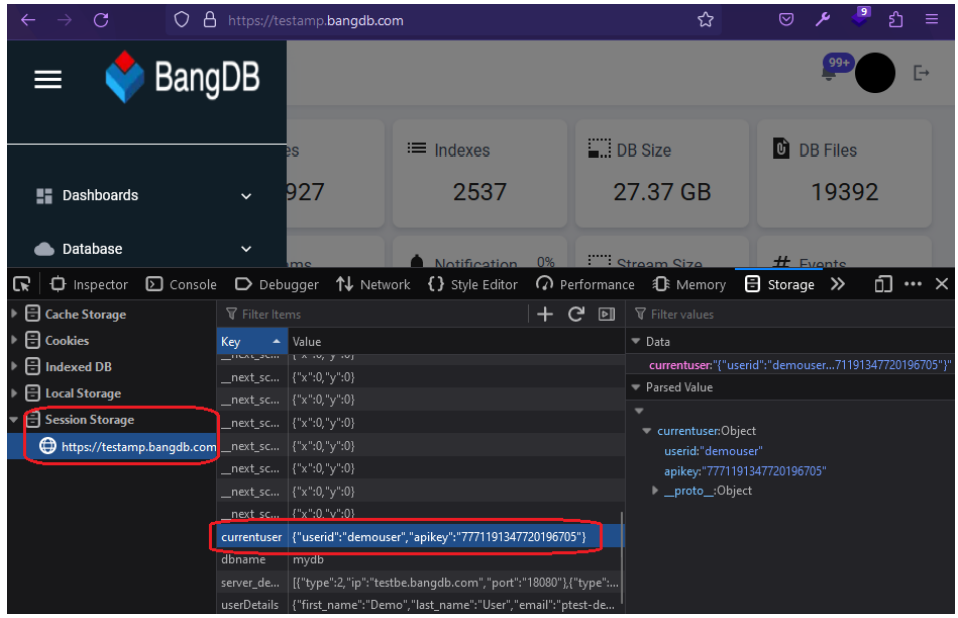Select the server_de... row
Viewport: 958px width, 618px height.
tap(419, 583)
